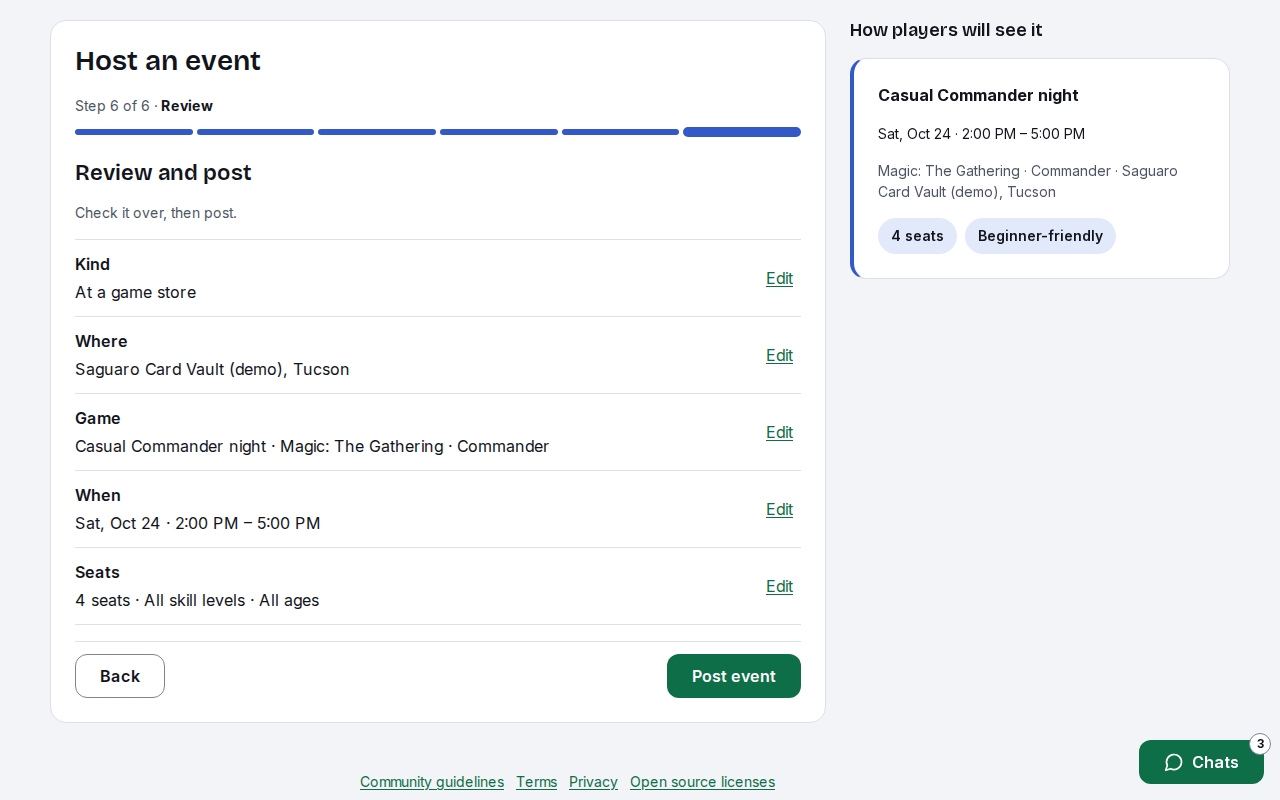
Task: View Open source licenses
Action: 702,782
